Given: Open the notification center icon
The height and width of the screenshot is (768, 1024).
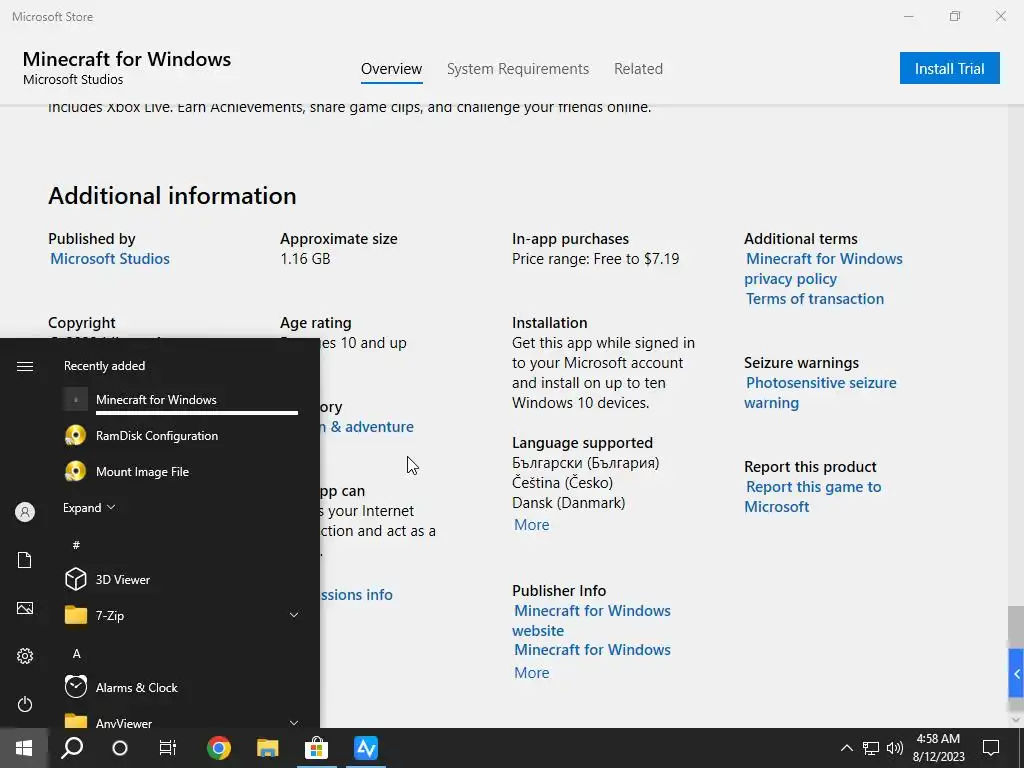Looking at the screenshot, I should coord(991,748).
